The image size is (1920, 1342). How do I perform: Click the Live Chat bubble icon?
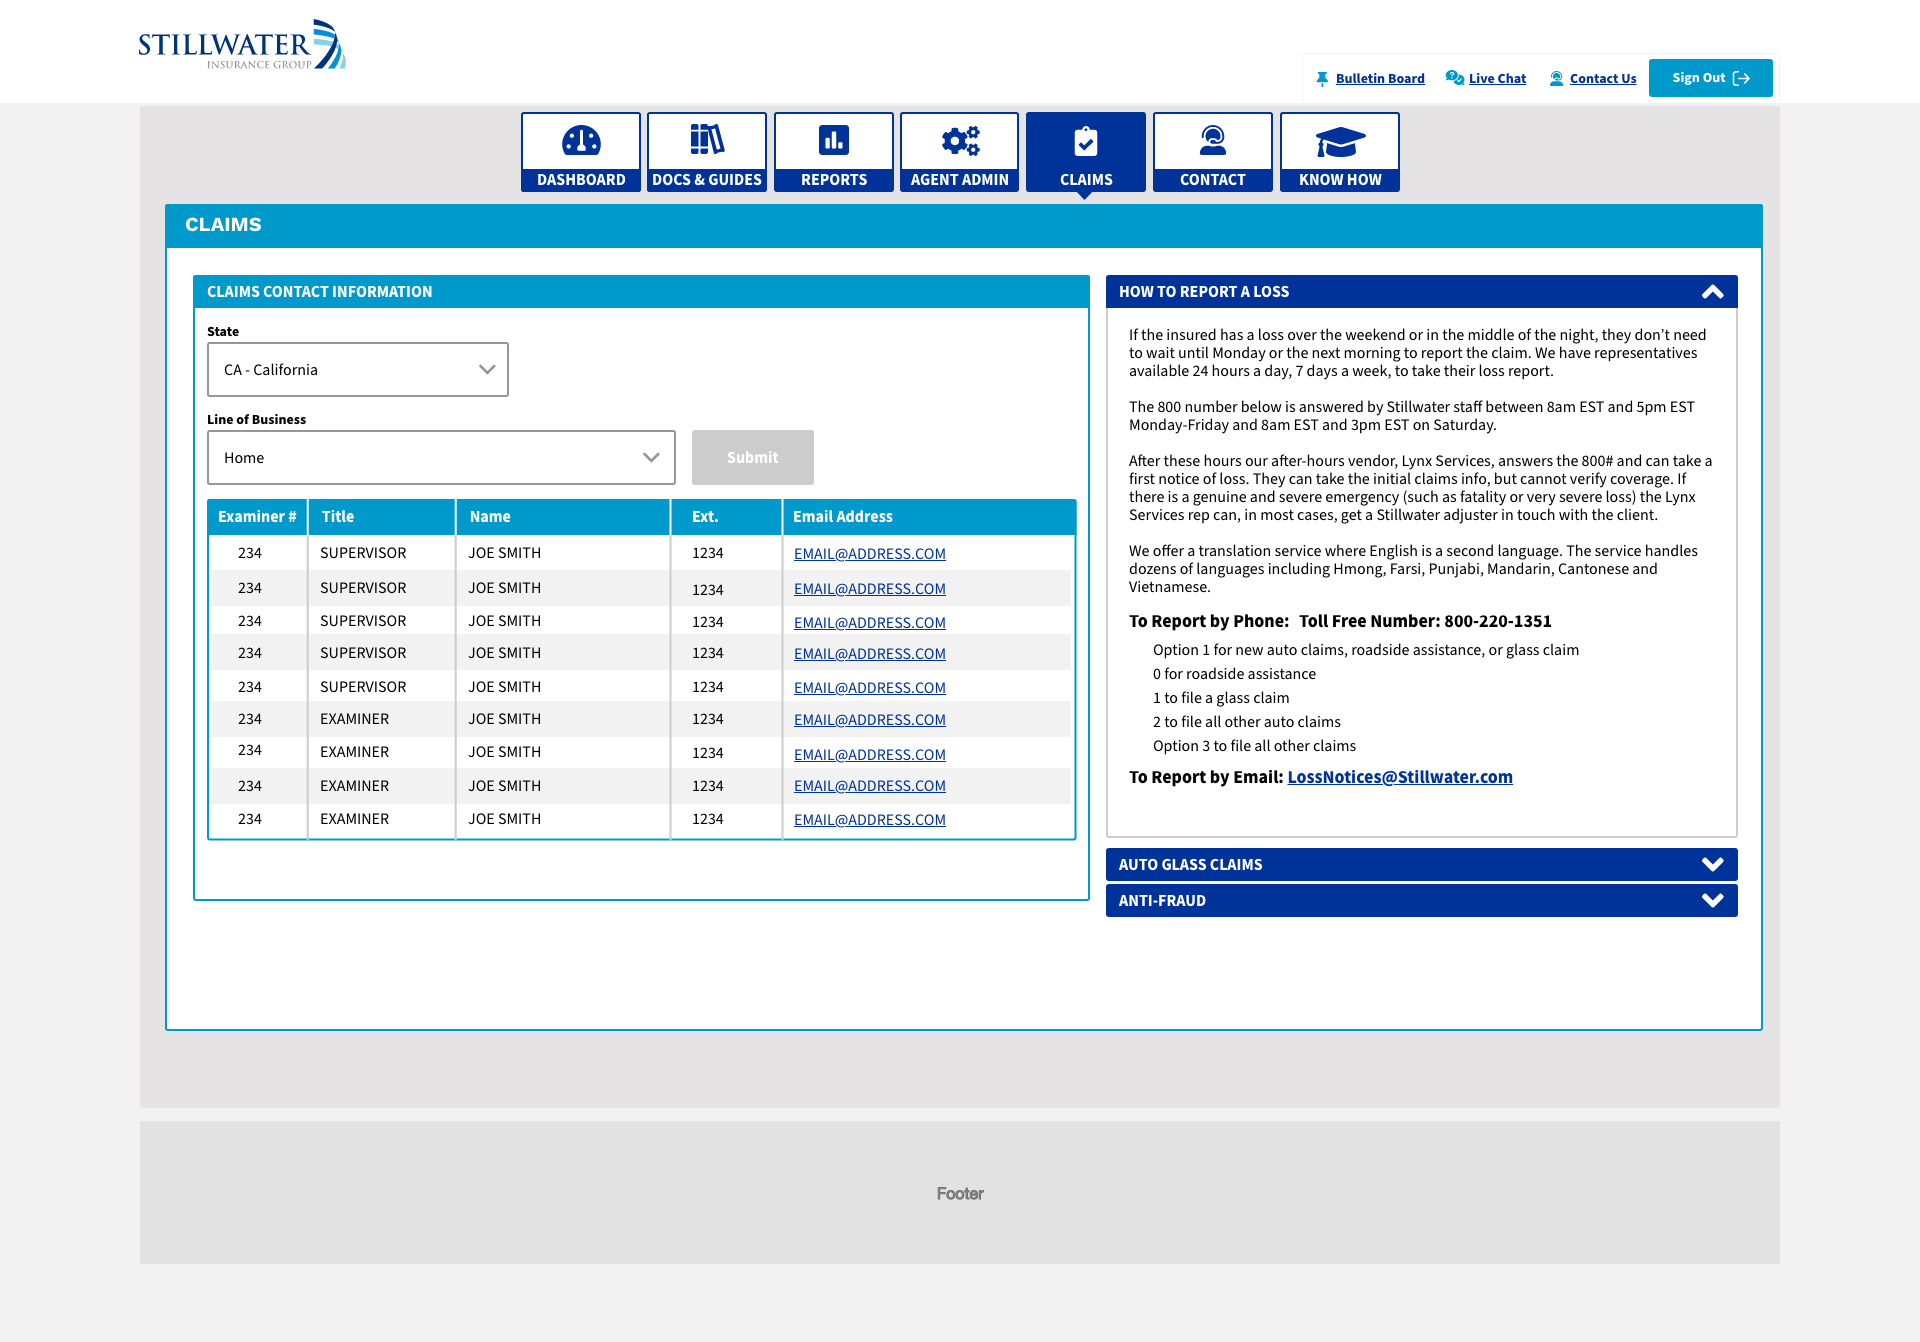(1455, 78)
